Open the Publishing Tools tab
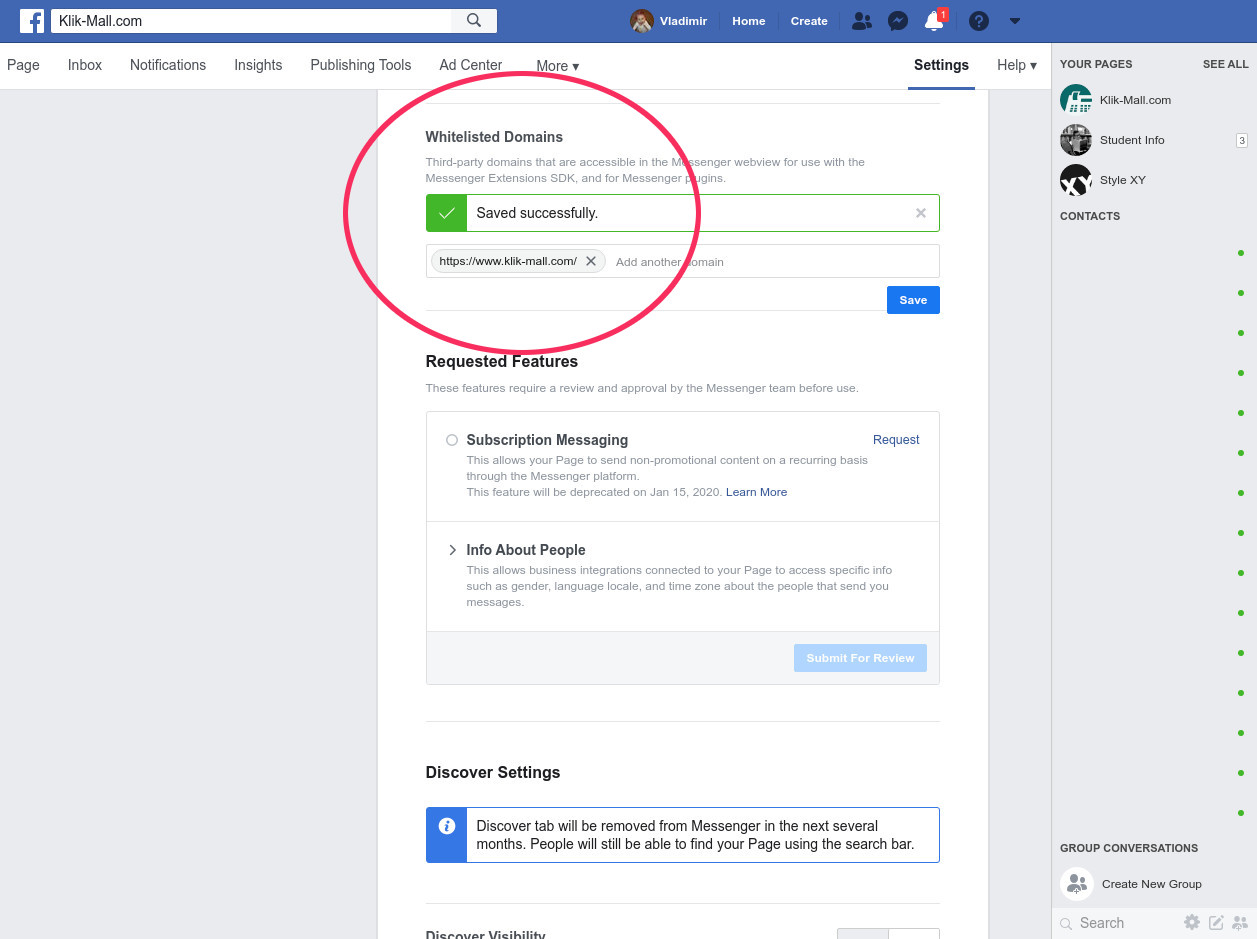The image size is (1257, 939). pyautogui.click(x=360, y=65)
